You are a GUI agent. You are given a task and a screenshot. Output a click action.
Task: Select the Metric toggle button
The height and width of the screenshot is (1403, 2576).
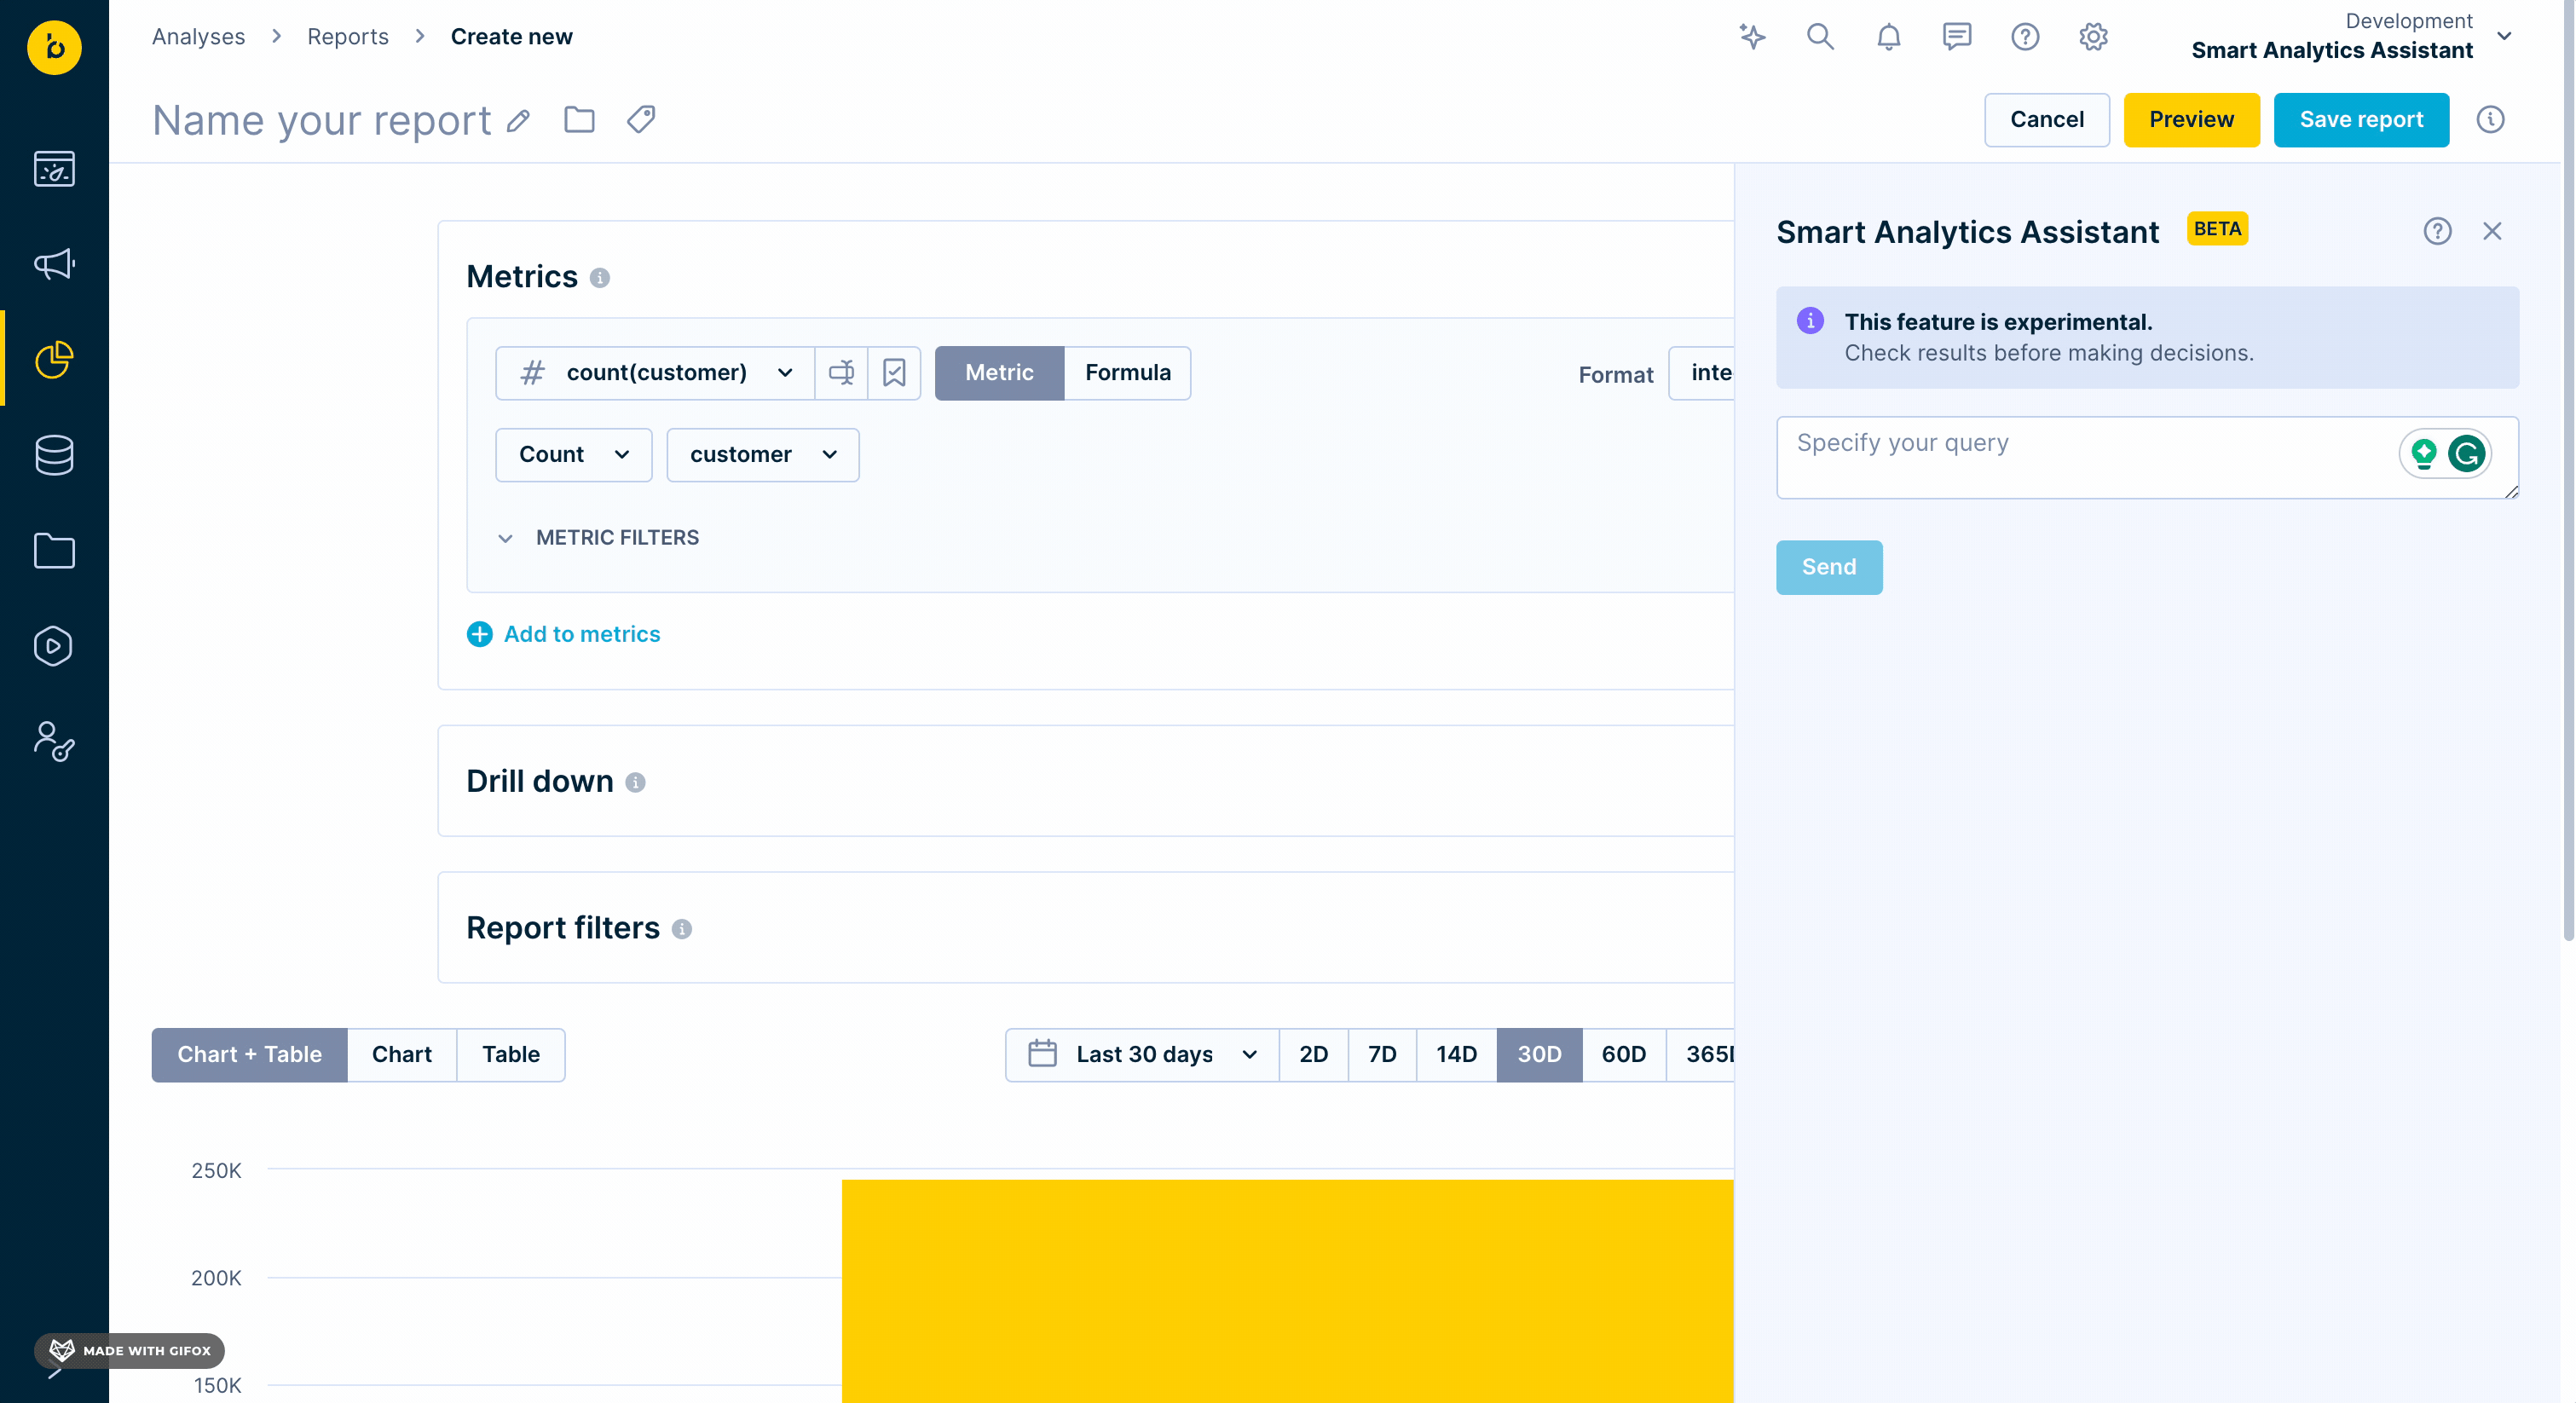tap(999, 373)
